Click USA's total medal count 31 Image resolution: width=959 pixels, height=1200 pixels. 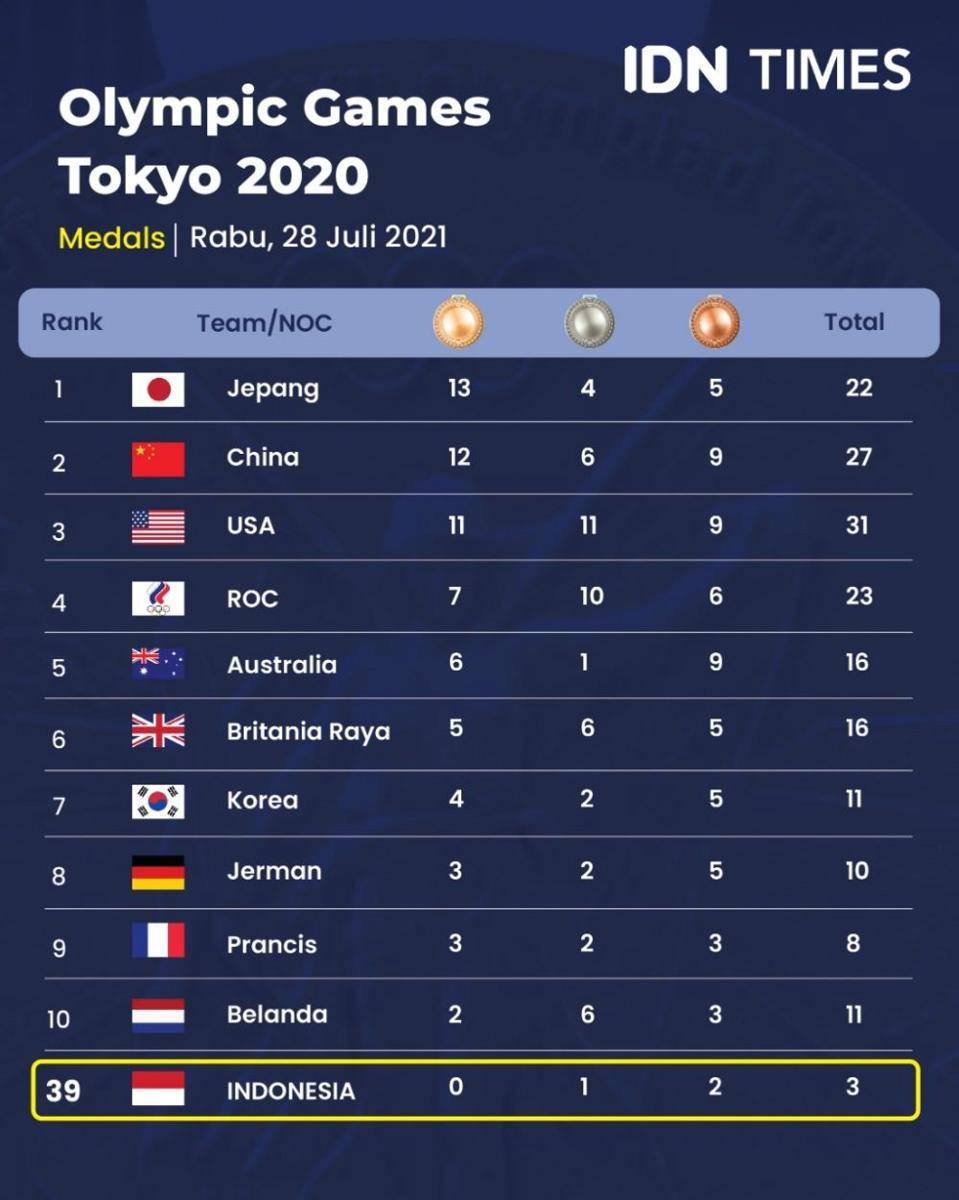(857, 525)
